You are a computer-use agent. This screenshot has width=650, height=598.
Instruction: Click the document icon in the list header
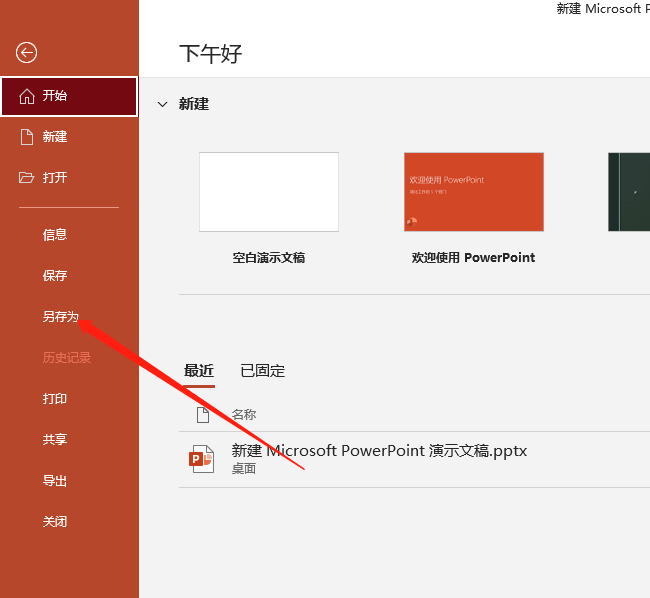click(x=203, y=414)
